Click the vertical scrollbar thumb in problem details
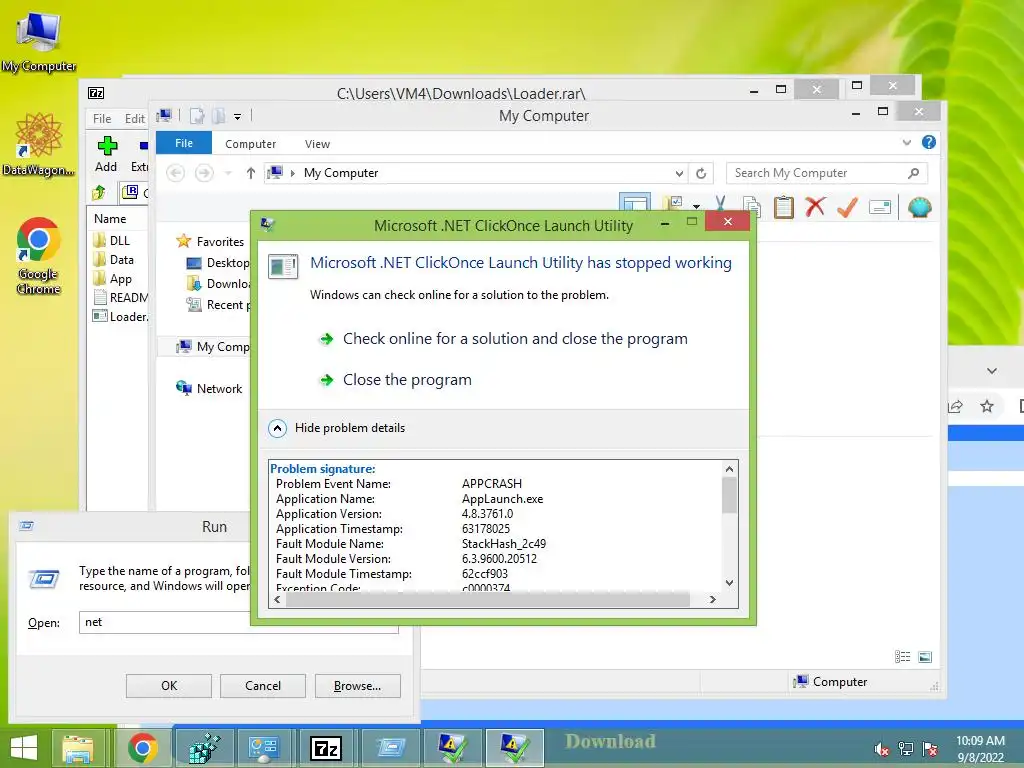Screen dimensions: 1024x768 click(x=729, y=495)
